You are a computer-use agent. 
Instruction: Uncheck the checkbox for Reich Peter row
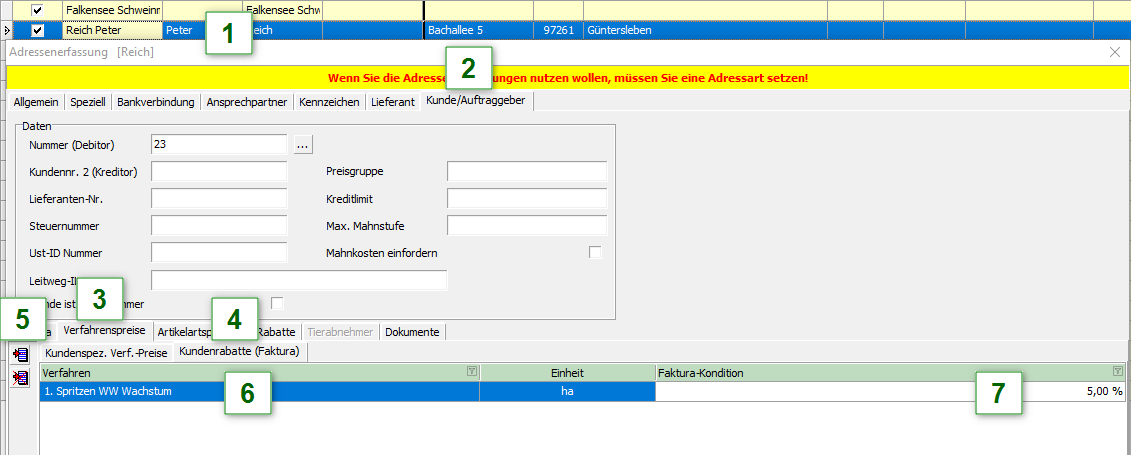pos(38,31)
